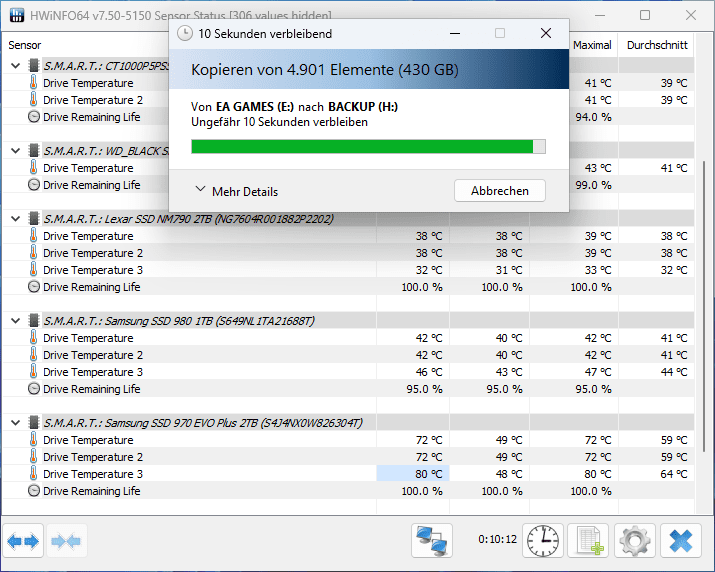
Task: Click the blue X close sensors button
Action: (681, 541)
